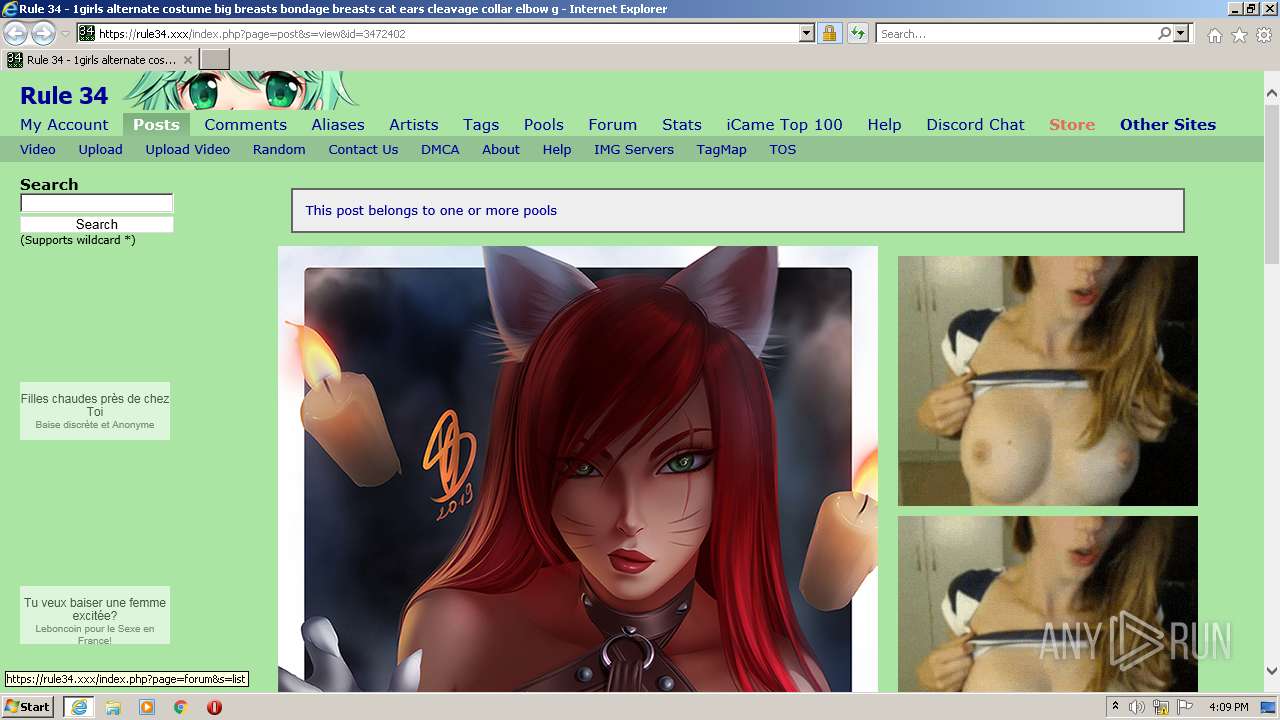
Task: Expand the search provider dropdown arrow
Action: (x=1181, y=33)
